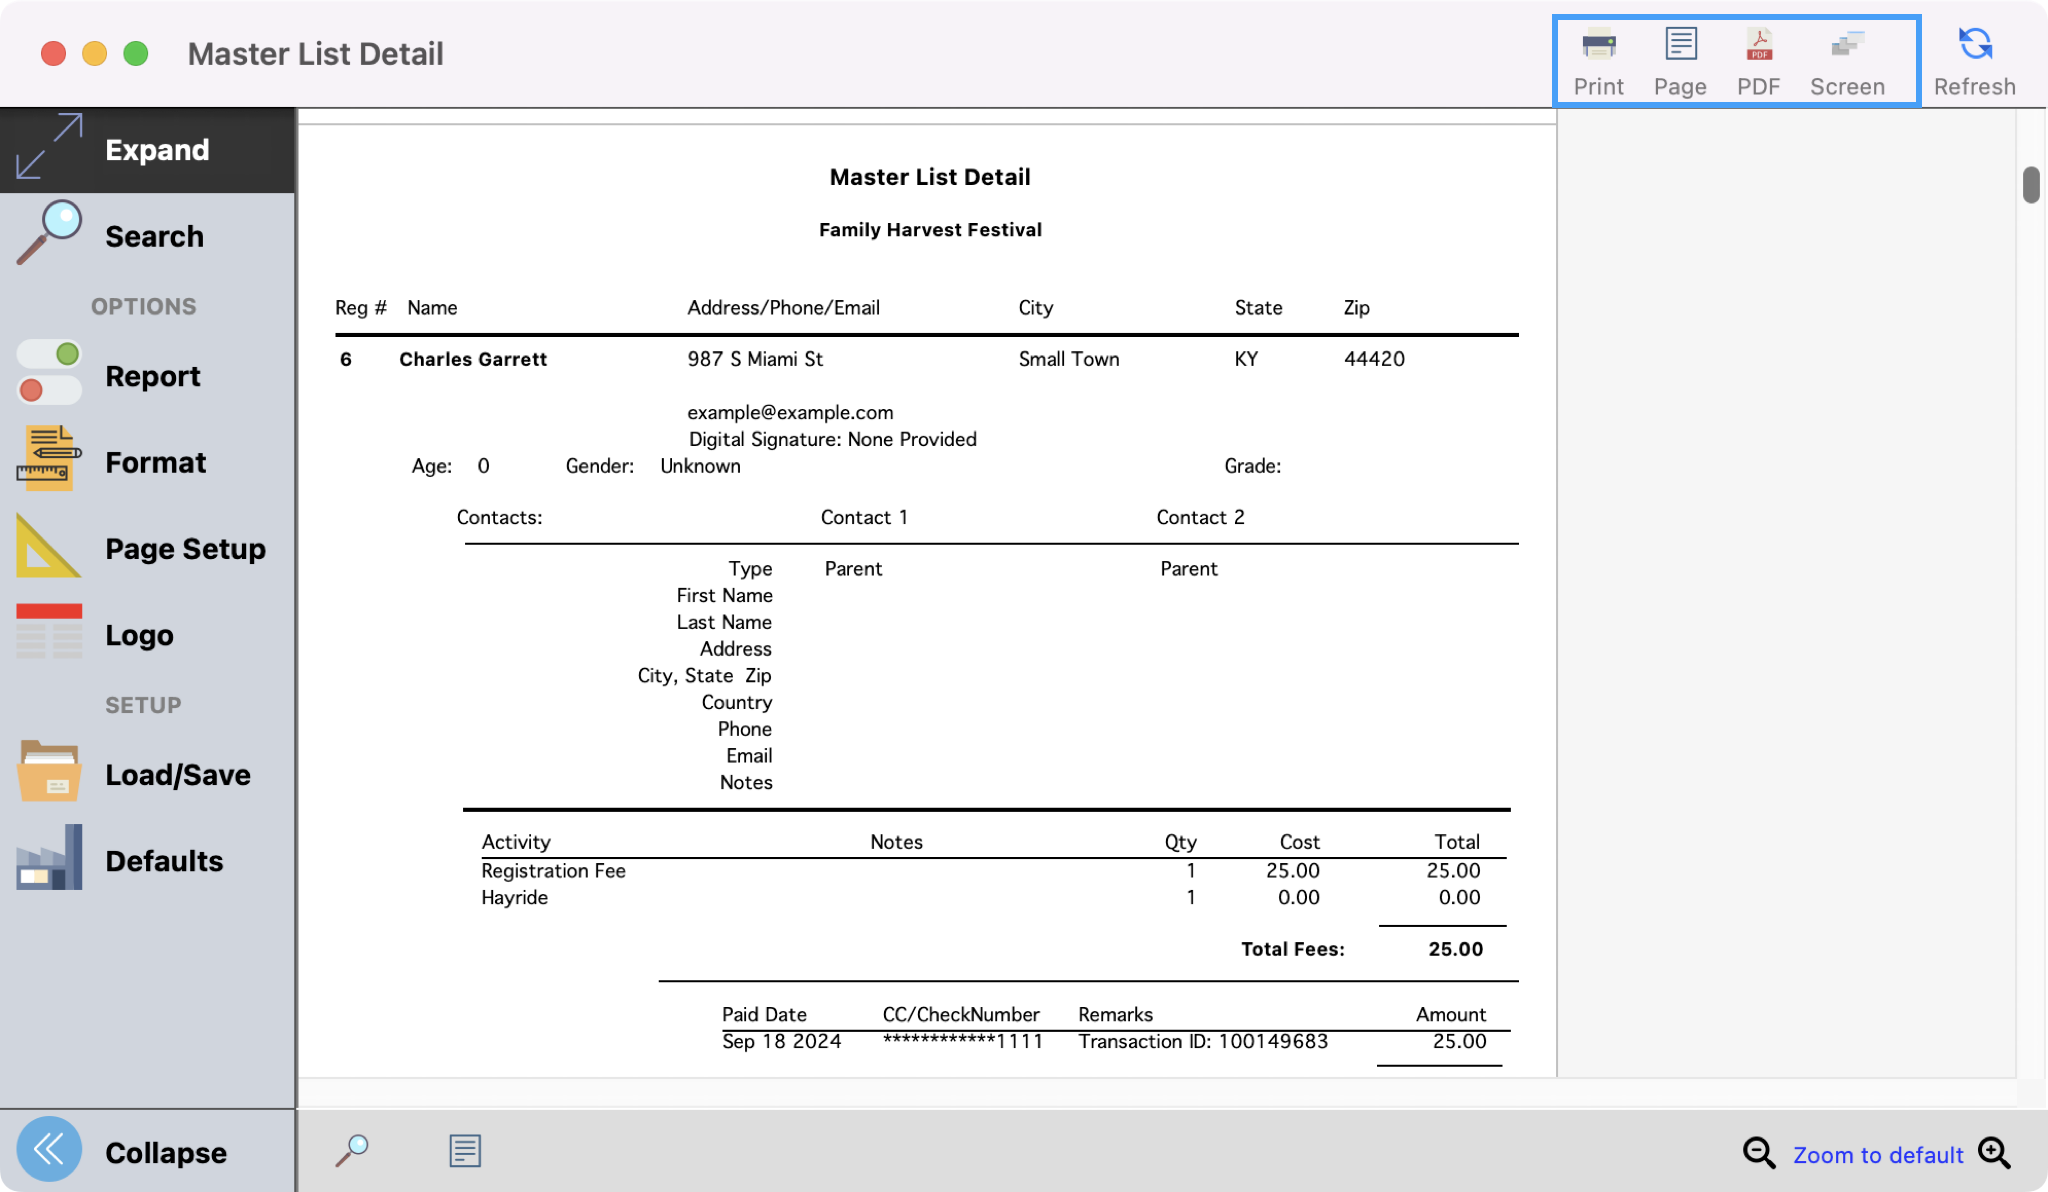
Task: Click Expand at the top of the sidebar
Action: [x=147, y=149]
